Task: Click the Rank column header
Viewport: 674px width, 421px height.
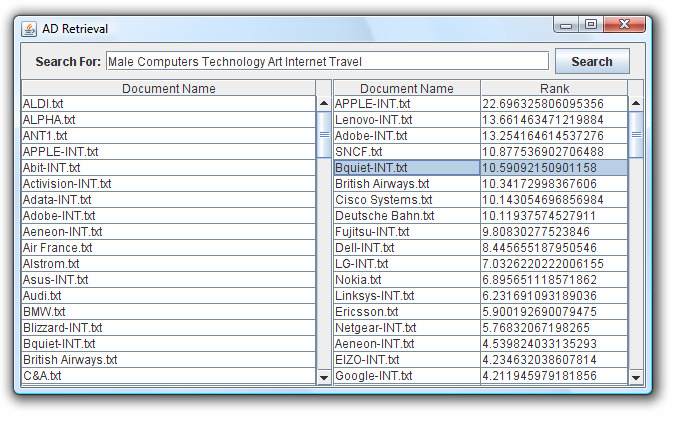Action: point(554,88)
